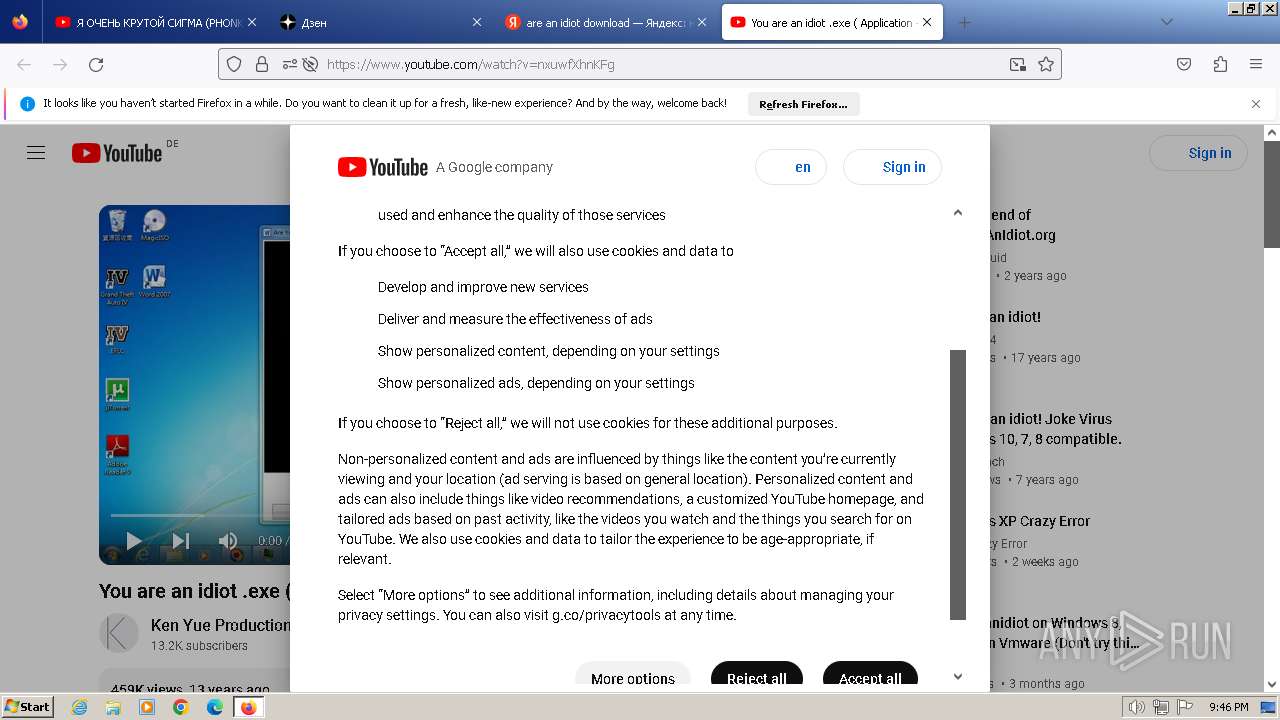Open the network icon in system tray
Image resolution: width=1280 pixels, height=720 pixels.
point(1160,707)
